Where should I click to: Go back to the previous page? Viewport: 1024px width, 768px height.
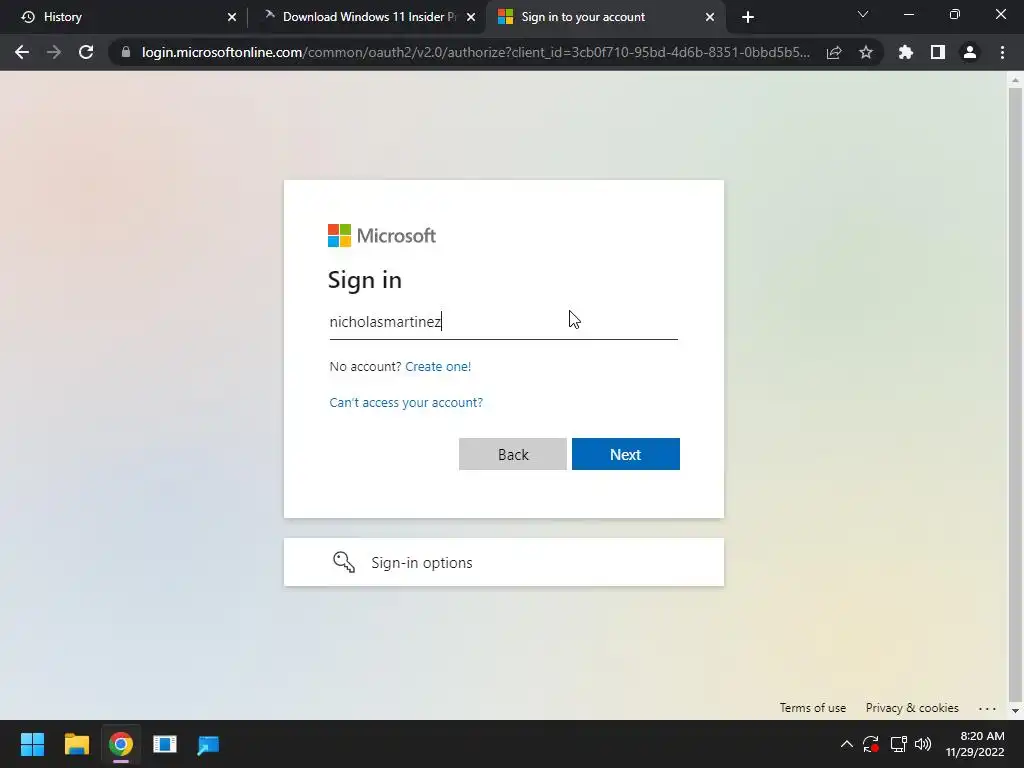[x=22, y=52]
